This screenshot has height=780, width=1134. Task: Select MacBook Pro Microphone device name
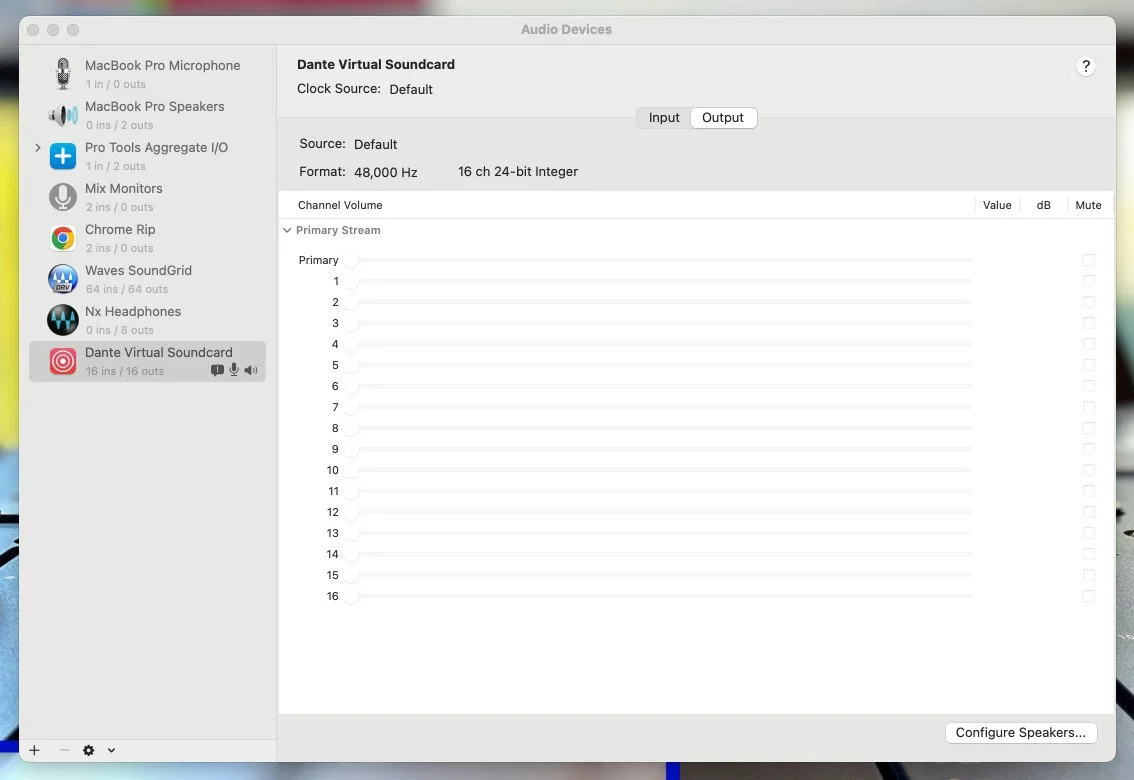[x=163, y=65]
